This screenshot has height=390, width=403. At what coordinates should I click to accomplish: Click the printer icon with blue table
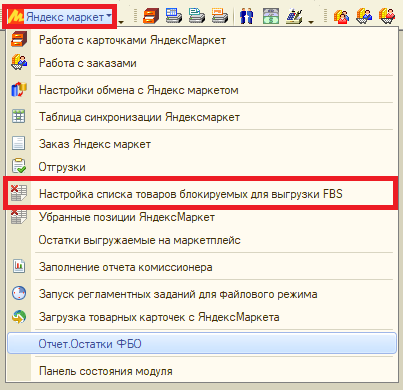click(174, 16)
